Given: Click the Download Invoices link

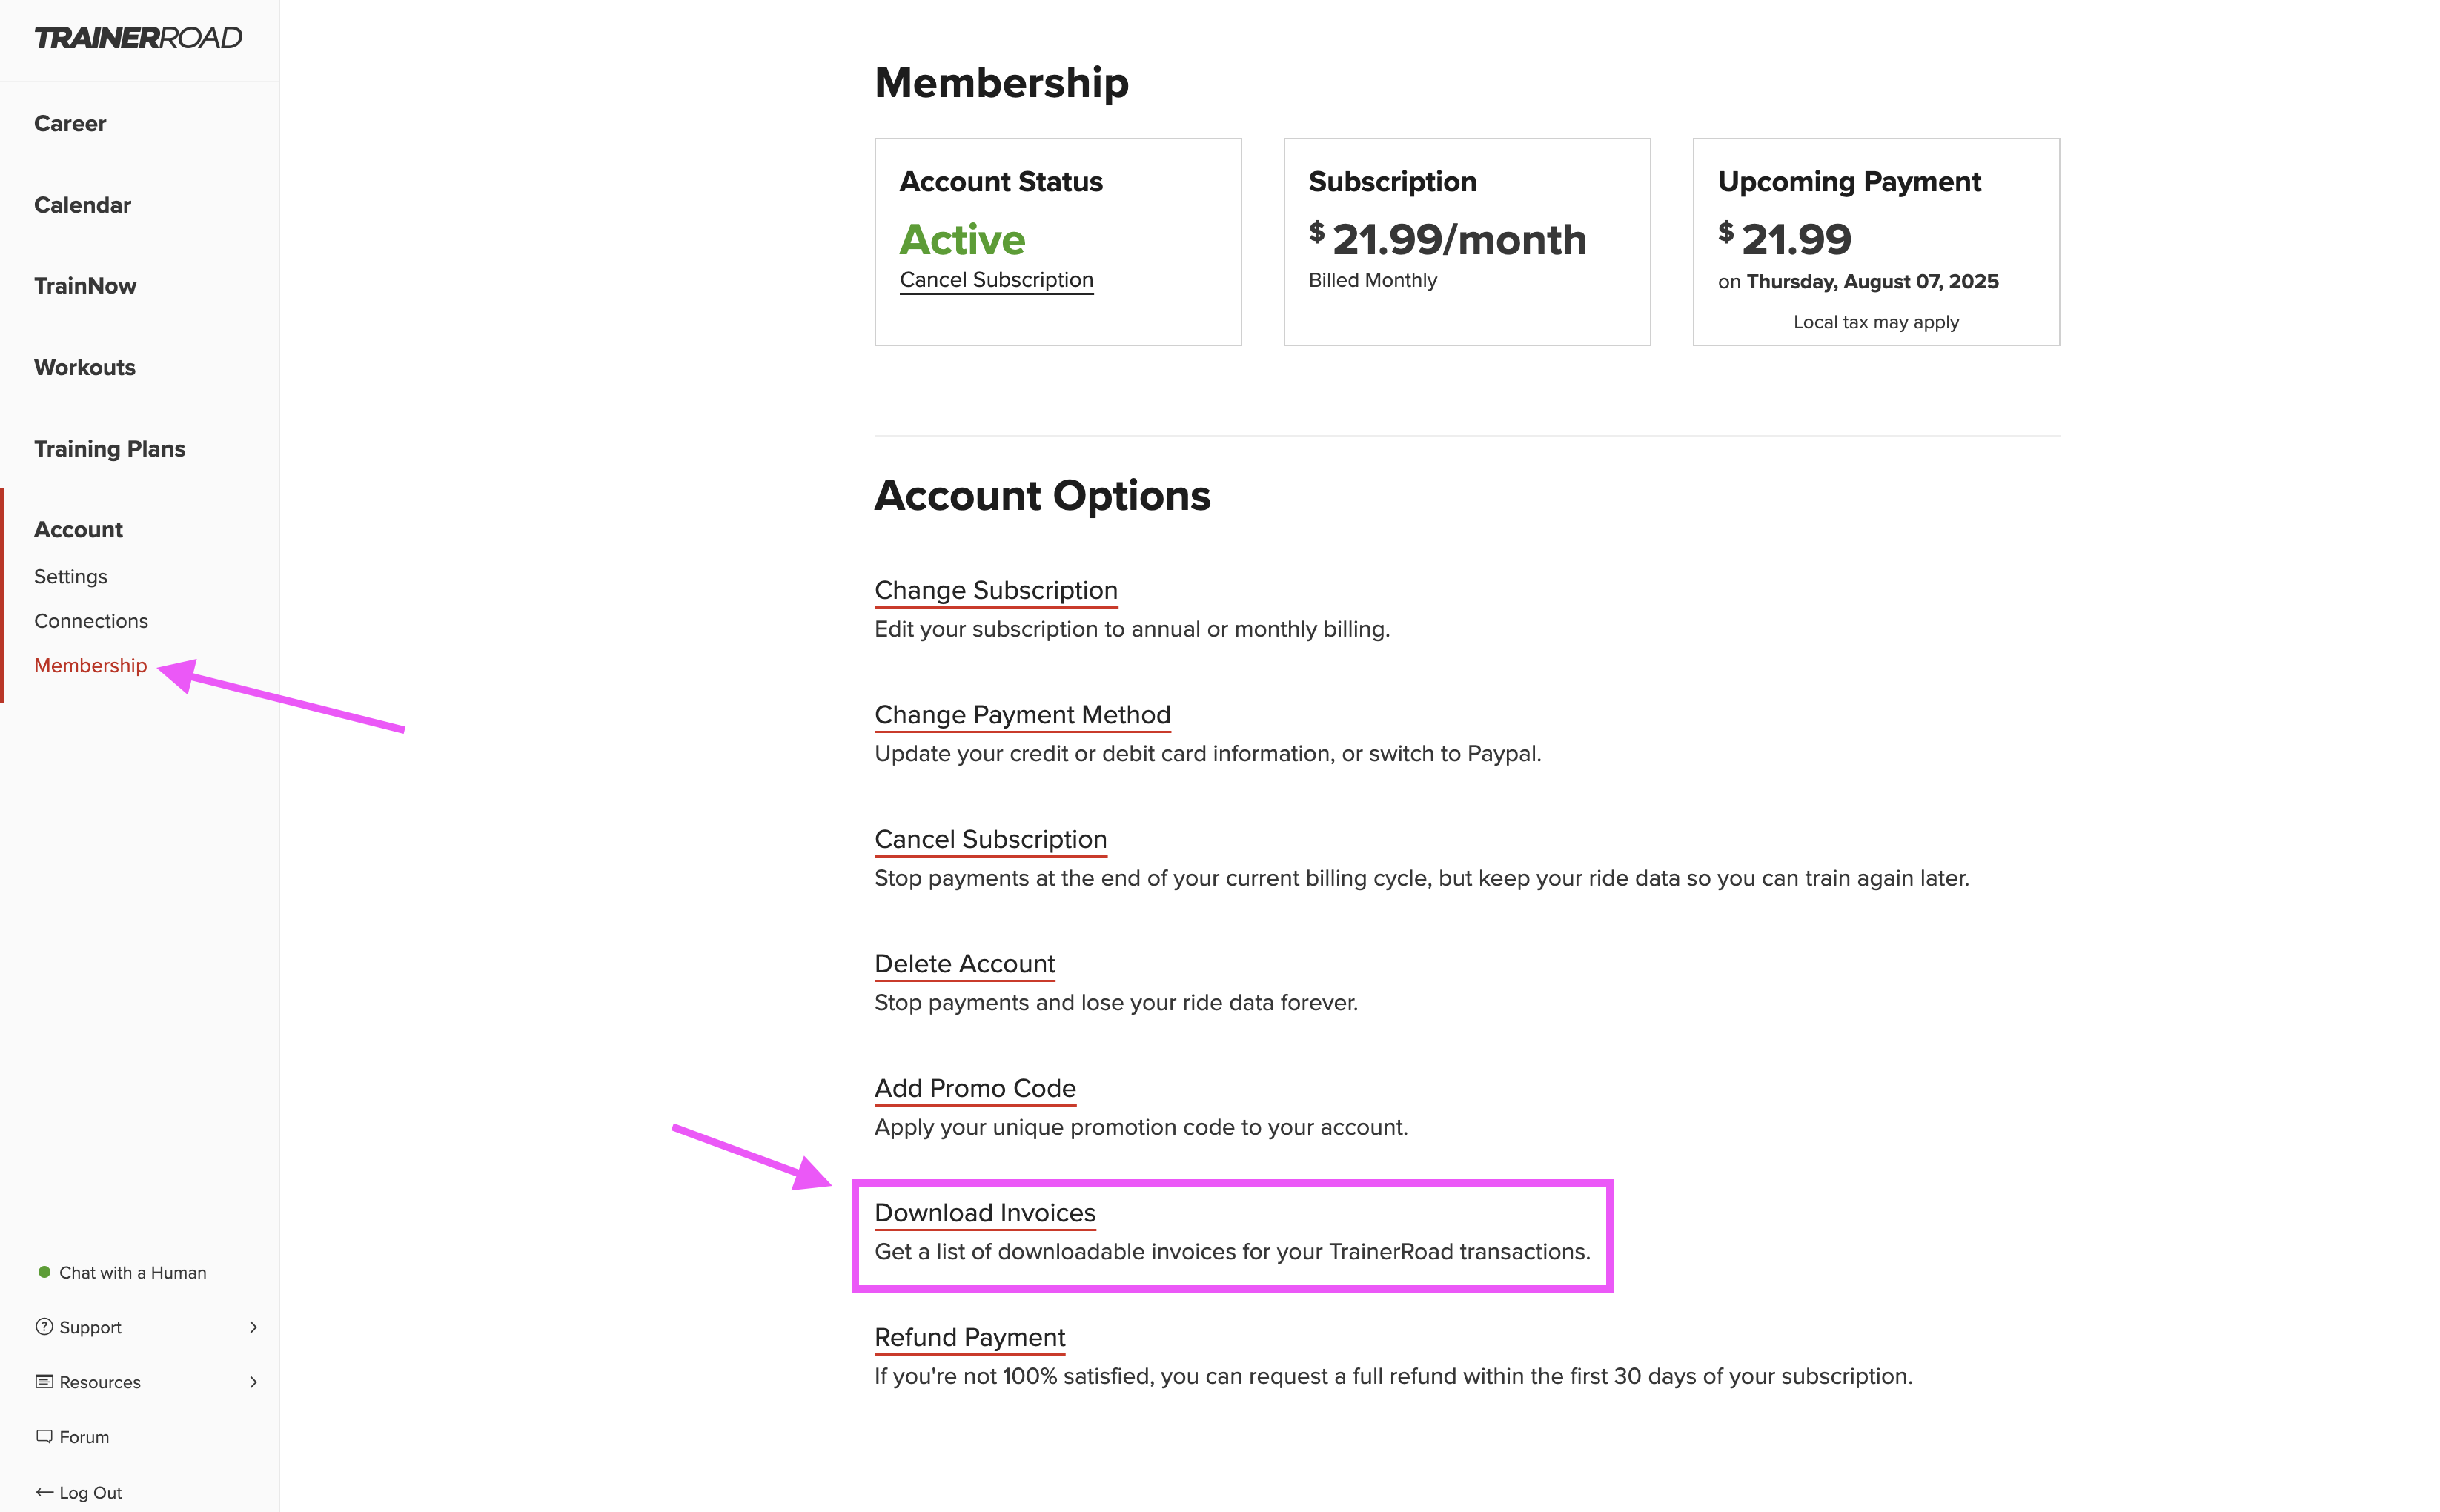Looking at the screenshot, I should click(x=985, y=1212).
